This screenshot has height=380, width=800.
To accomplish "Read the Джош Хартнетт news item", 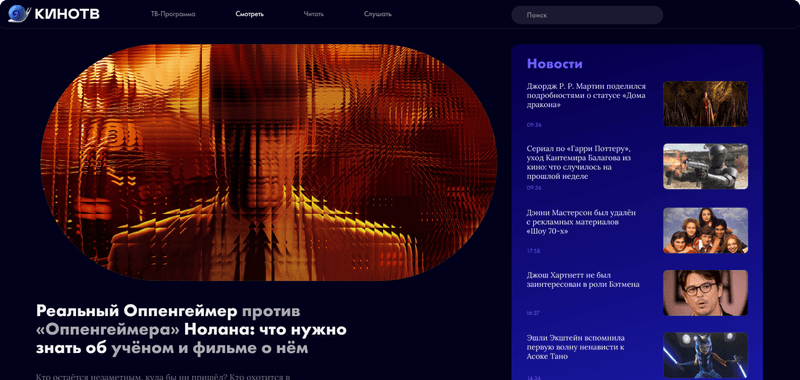I will (x=583, y=280).
